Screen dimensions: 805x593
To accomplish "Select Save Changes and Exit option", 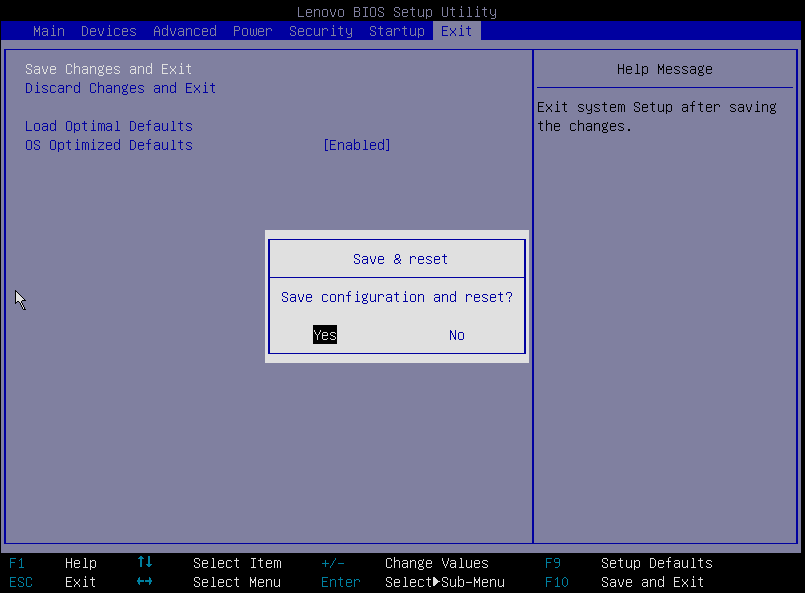I will point(108,69).
